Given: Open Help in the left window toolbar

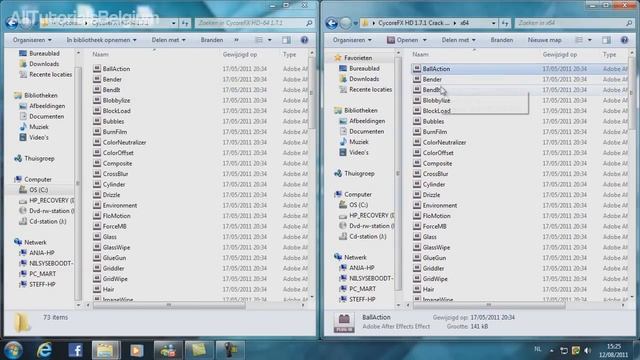Looking at the screenshot, I should click(x=304, y=40).
